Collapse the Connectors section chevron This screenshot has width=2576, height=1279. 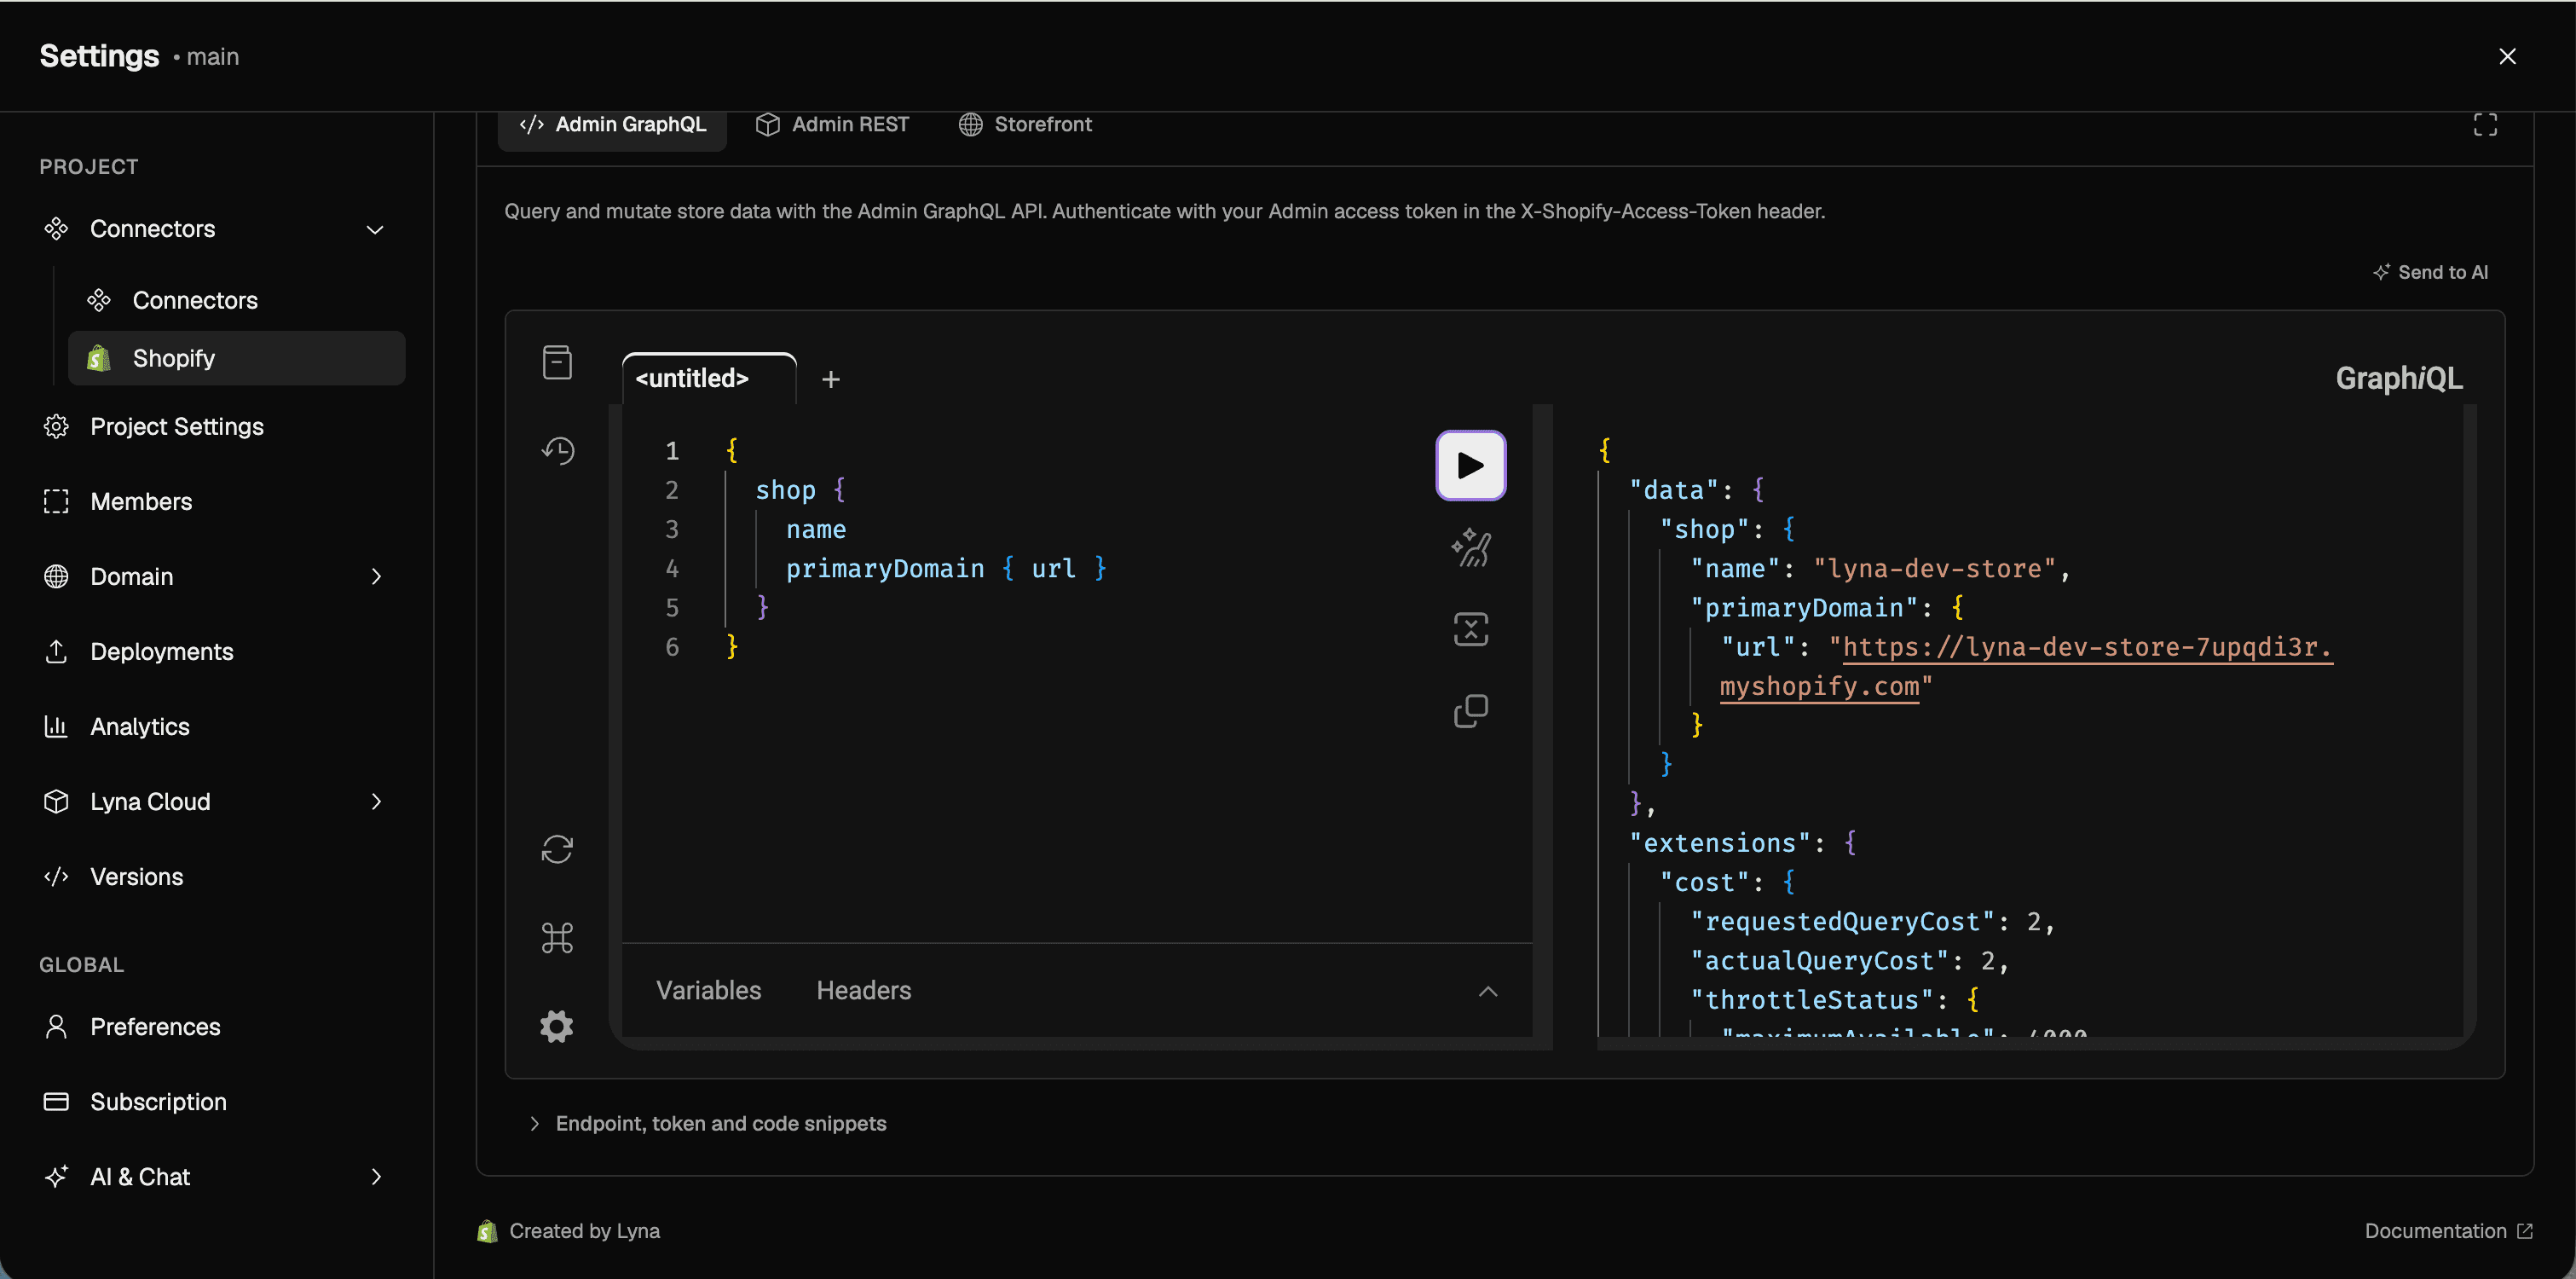click(375, 230)
